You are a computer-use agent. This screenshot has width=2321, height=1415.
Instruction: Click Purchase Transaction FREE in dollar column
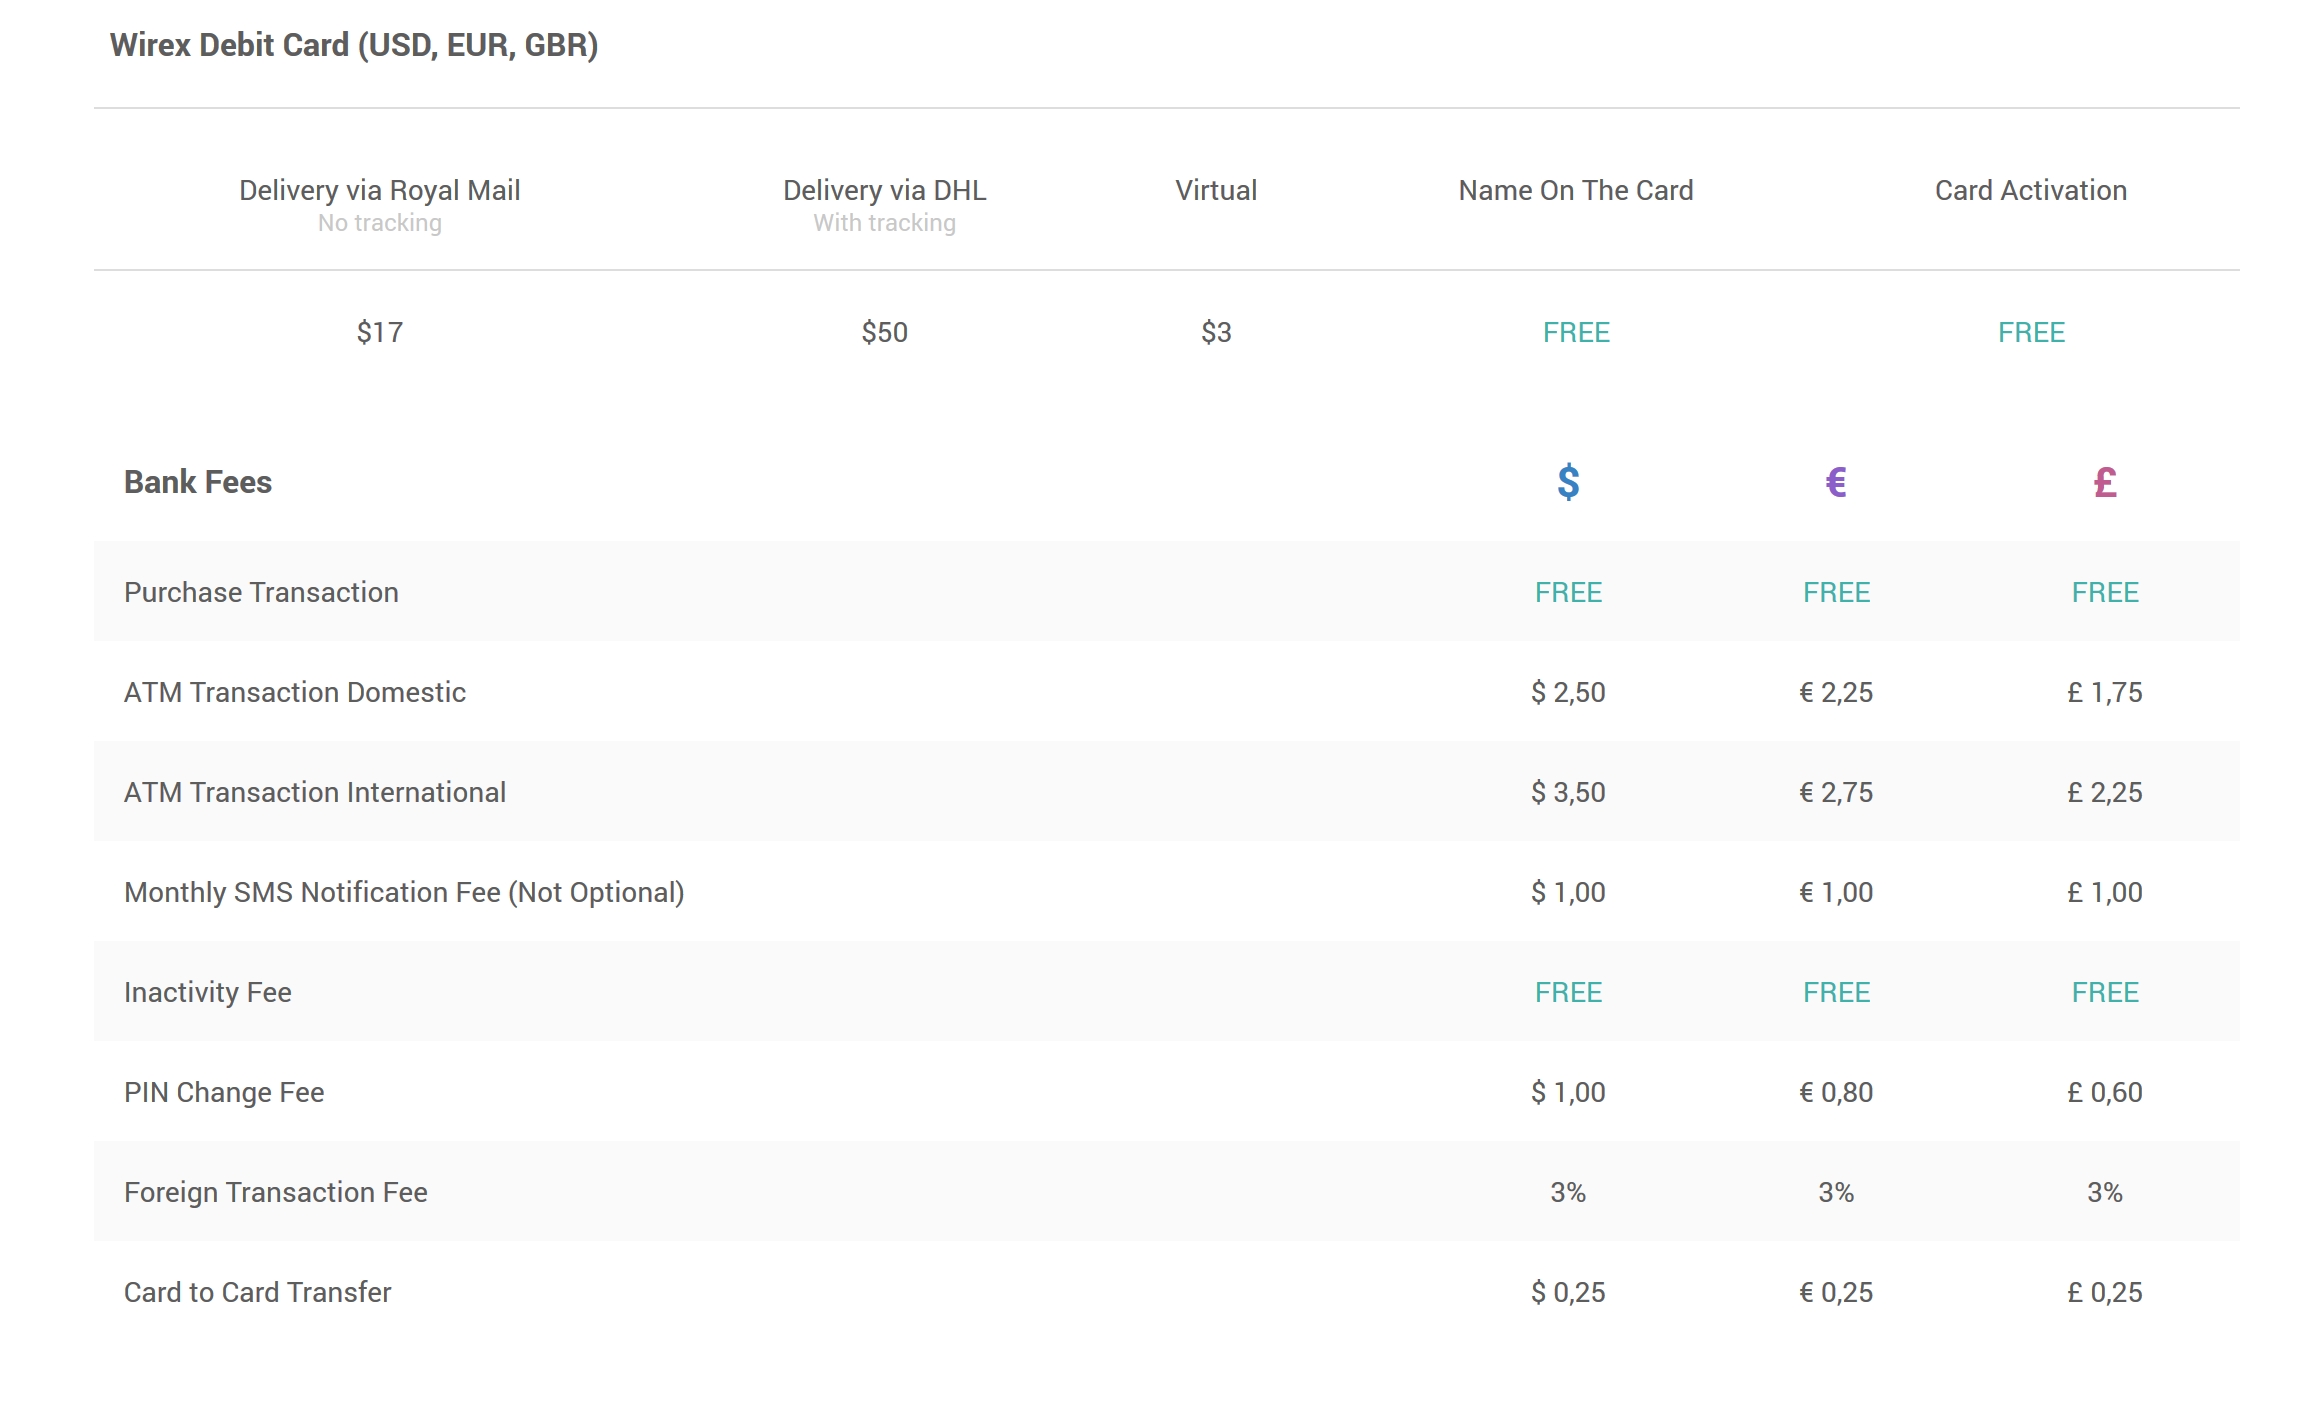pyautogui.click(x=1568, y=592)
